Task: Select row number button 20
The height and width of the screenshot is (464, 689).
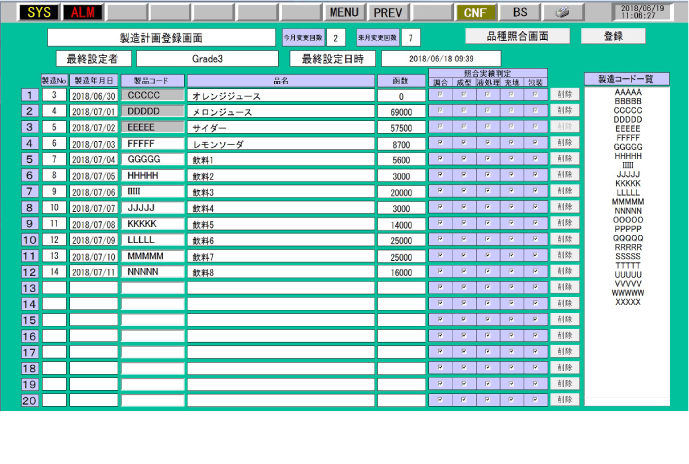Action: (x=29, y=400)
